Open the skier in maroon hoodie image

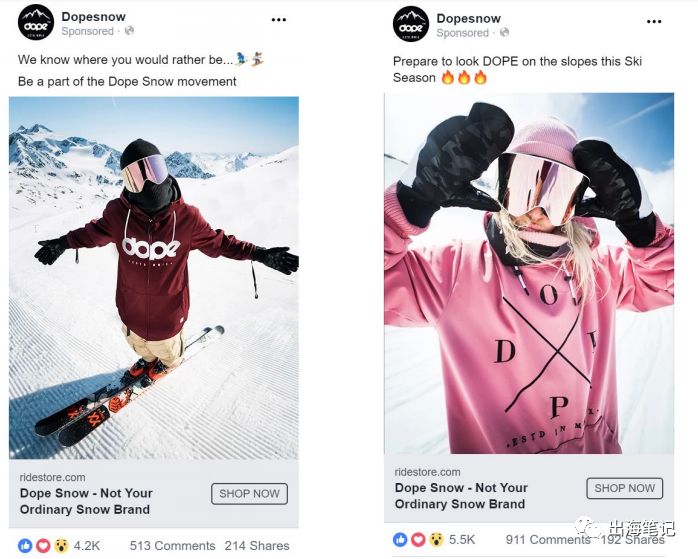point(154,278)
